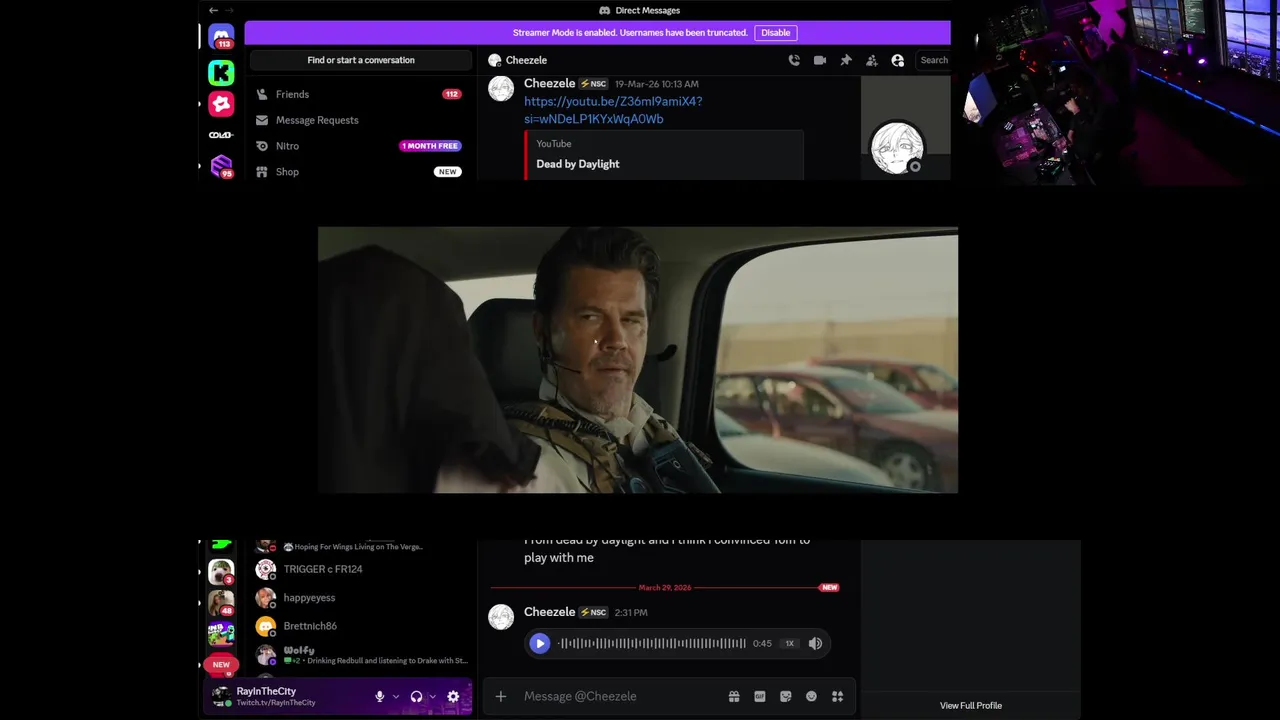Open the COLO server icon
1280x720 pixels.
(221, 135)
